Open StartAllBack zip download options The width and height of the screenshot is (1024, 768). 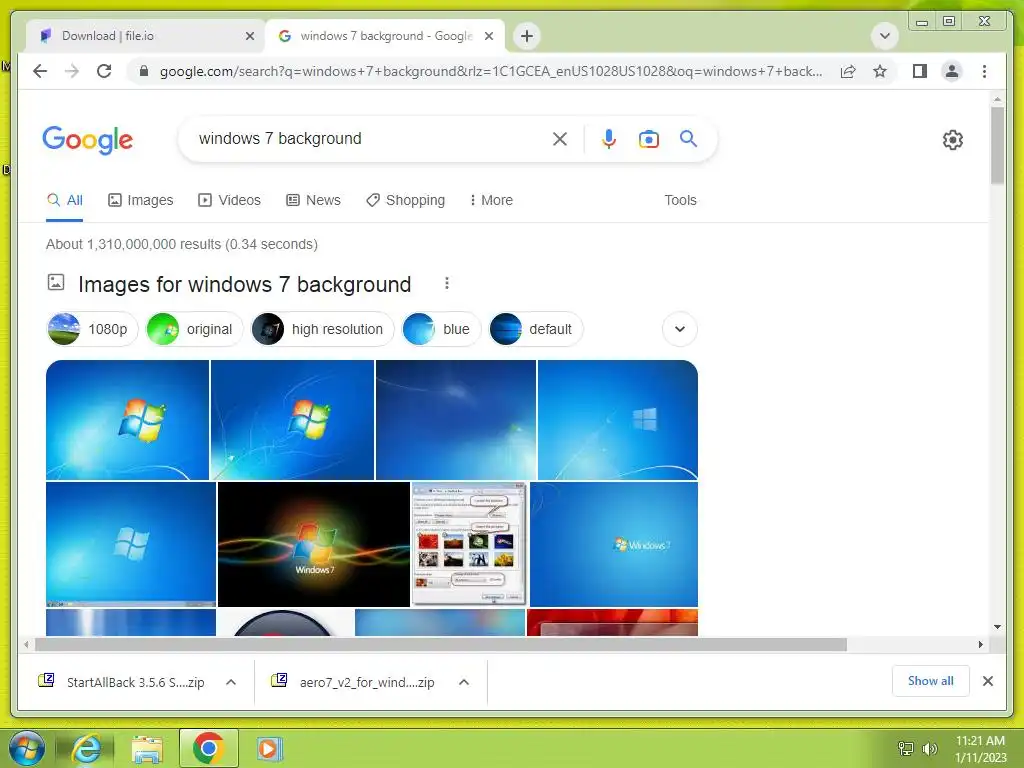231,682
